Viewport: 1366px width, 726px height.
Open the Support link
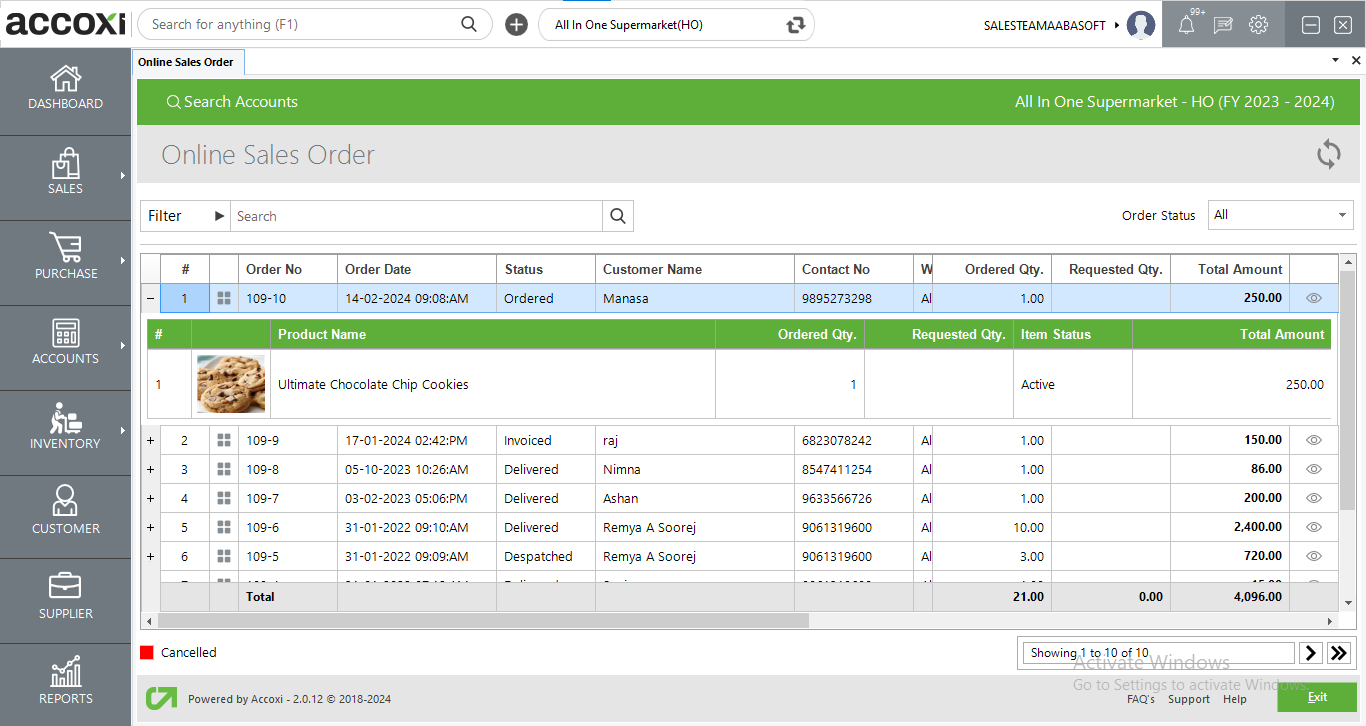click(1188, 699)
